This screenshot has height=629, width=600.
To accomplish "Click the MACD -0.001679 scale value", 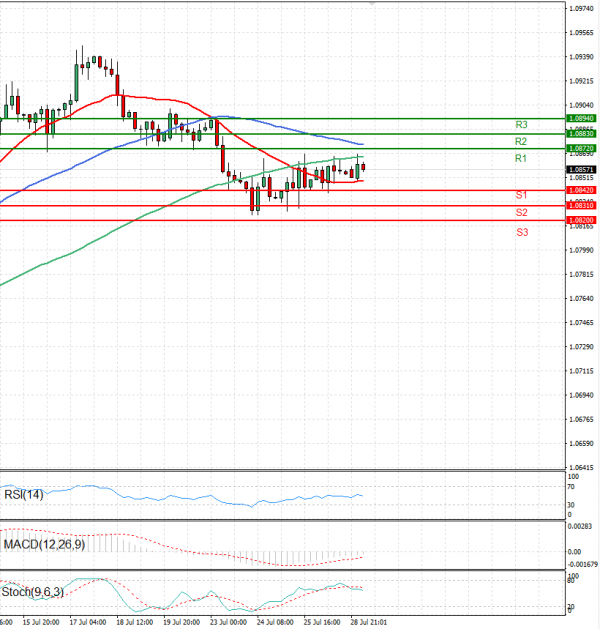I will pyautogui.click(x=583, y=564).
